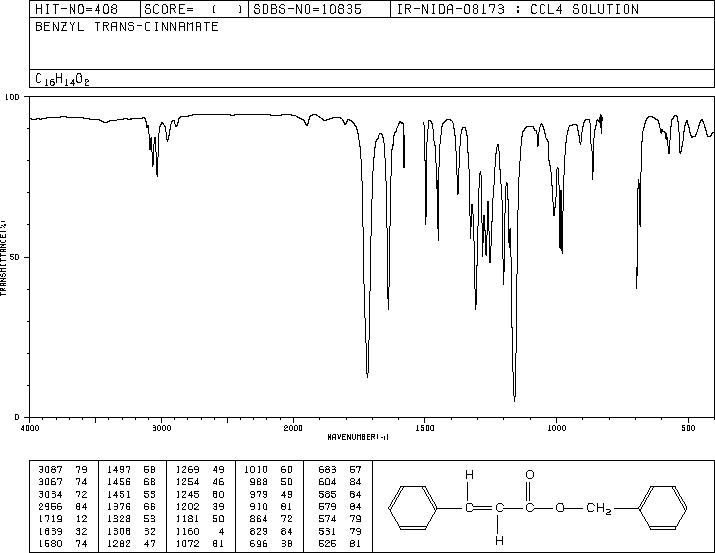Select peak table entry 1282
Screen dimensions: 715x553
[119, 543]
